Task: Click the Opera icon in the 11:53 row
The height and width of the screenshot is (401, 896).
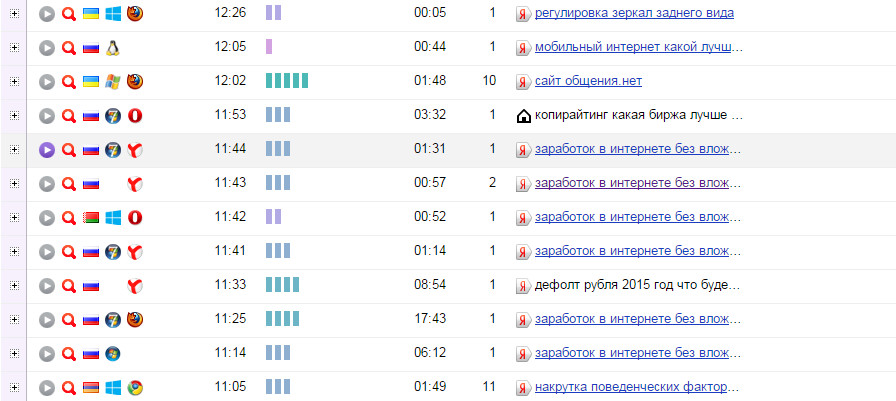Action: click(135, 116)
